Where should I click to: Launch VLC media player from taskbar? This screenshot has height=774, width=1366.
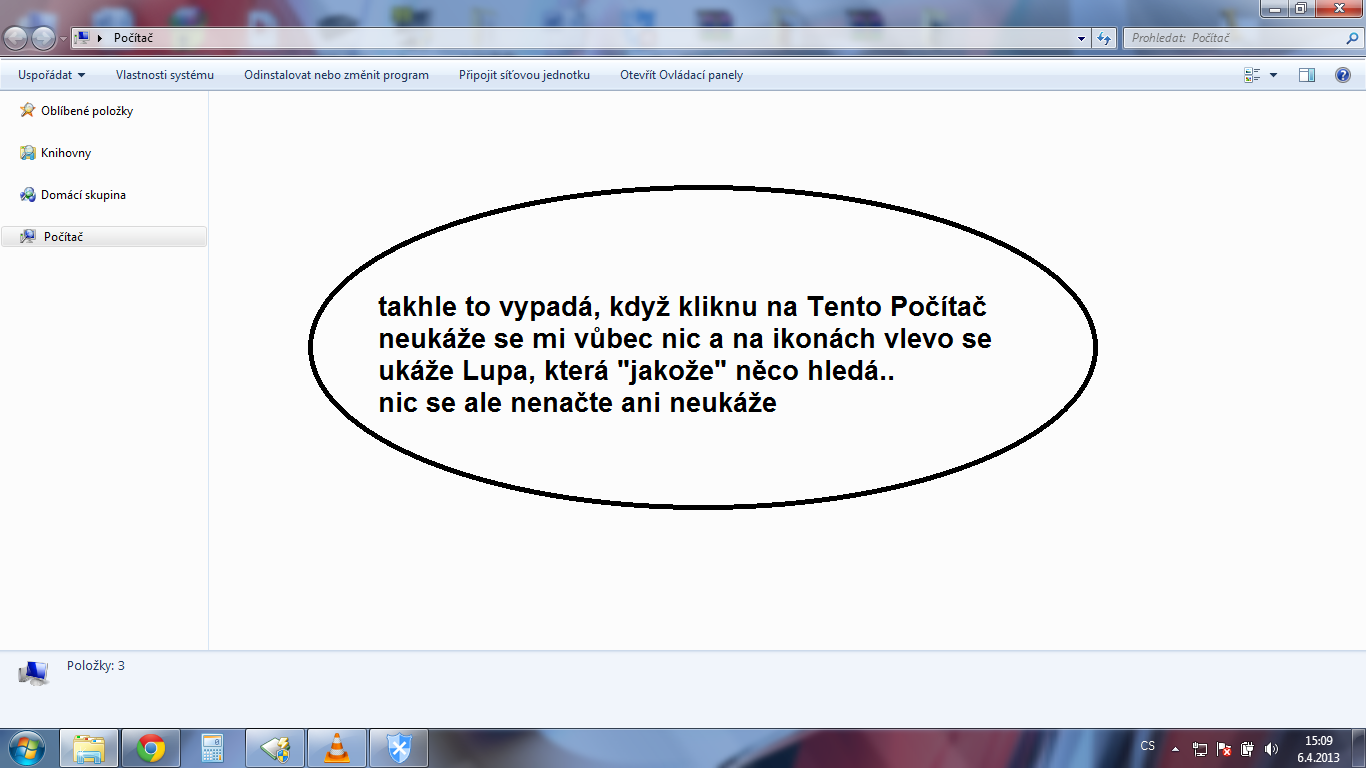pos(337,748)
